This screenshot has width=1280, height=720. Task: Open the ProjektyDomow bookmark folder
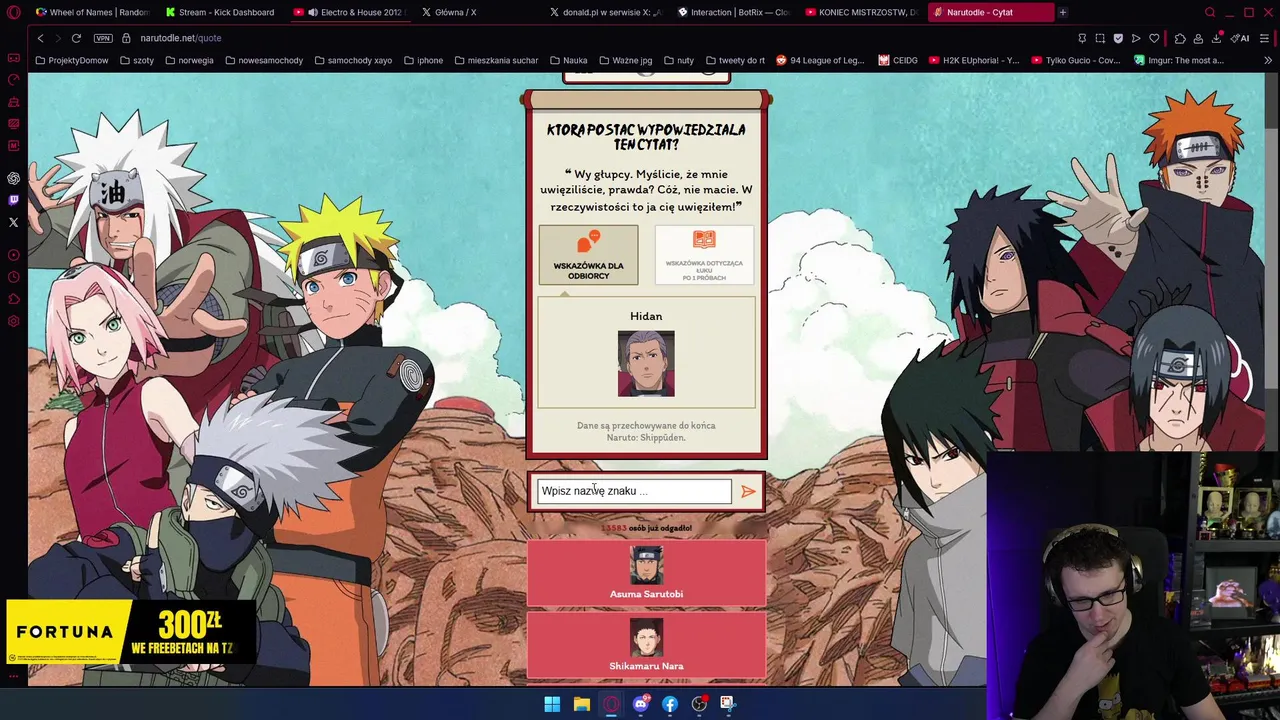(71, 60)
